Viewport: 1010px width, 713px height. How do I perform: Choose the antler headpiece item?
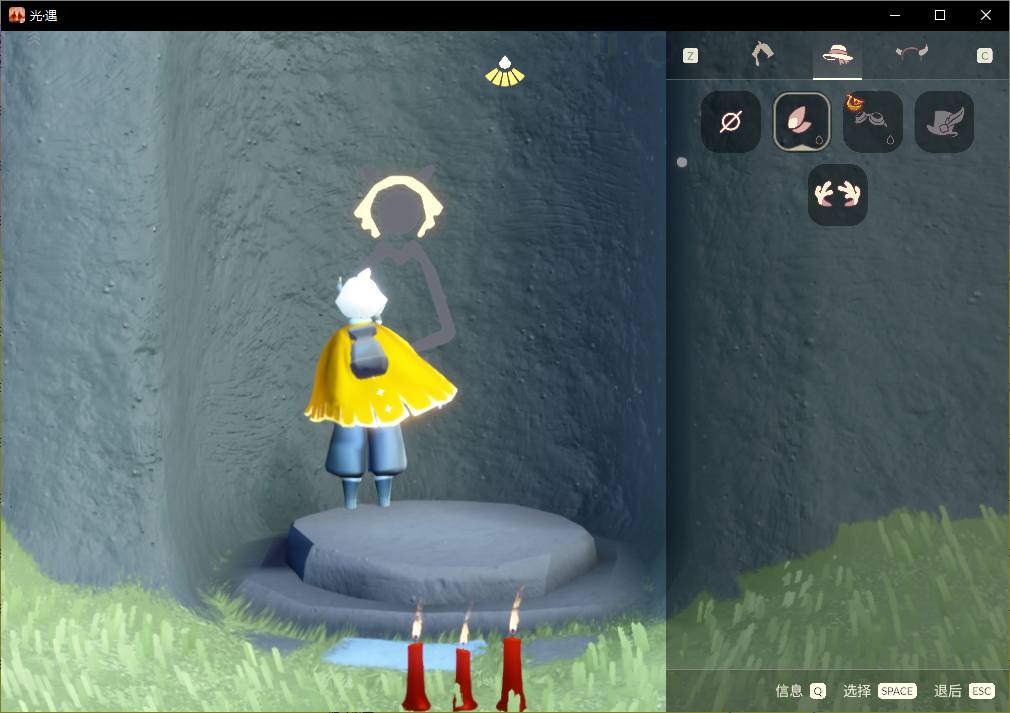pyautogui.click(x=837, y=195)
